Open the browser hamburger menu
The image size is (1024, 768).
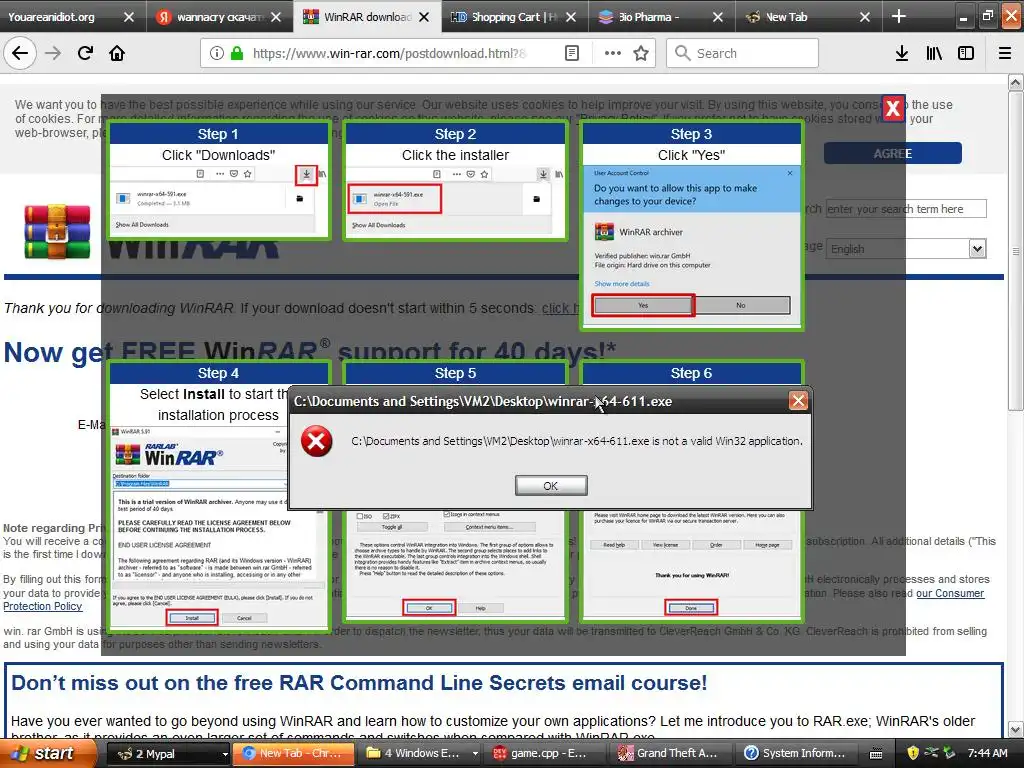pos(1004,53)
